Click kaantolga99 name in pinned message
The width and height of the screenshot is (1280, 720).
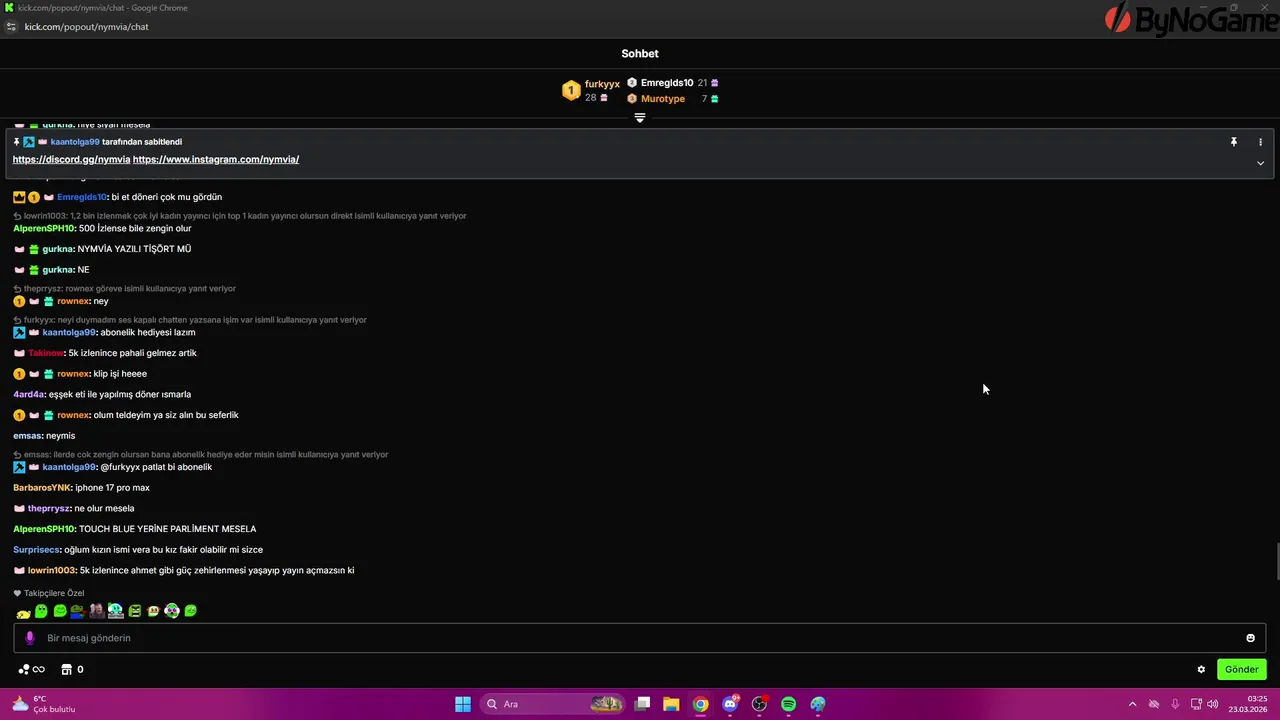[x=75, y=142]
